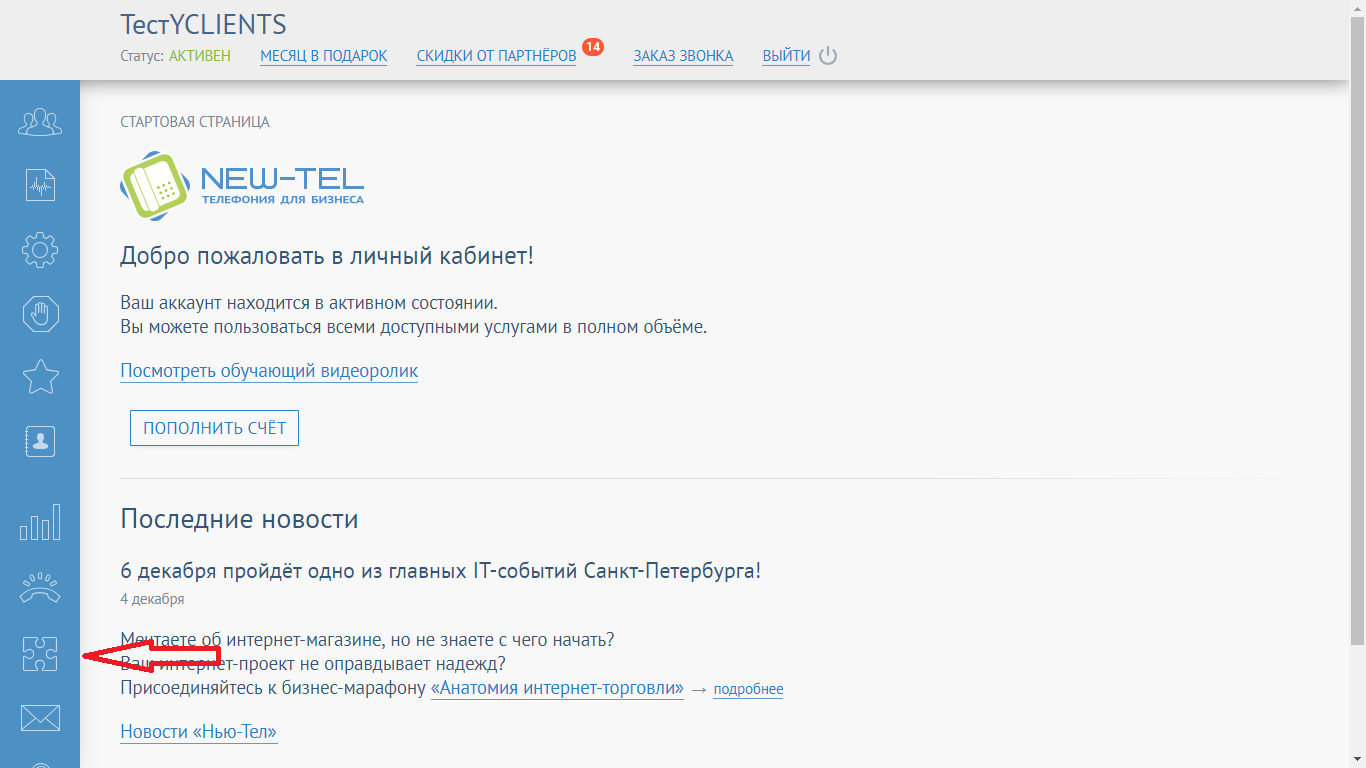This screenshot has width=1366, height=768.
Task: Open the bar chart statistics icon
Action: [x=40, y=522]
